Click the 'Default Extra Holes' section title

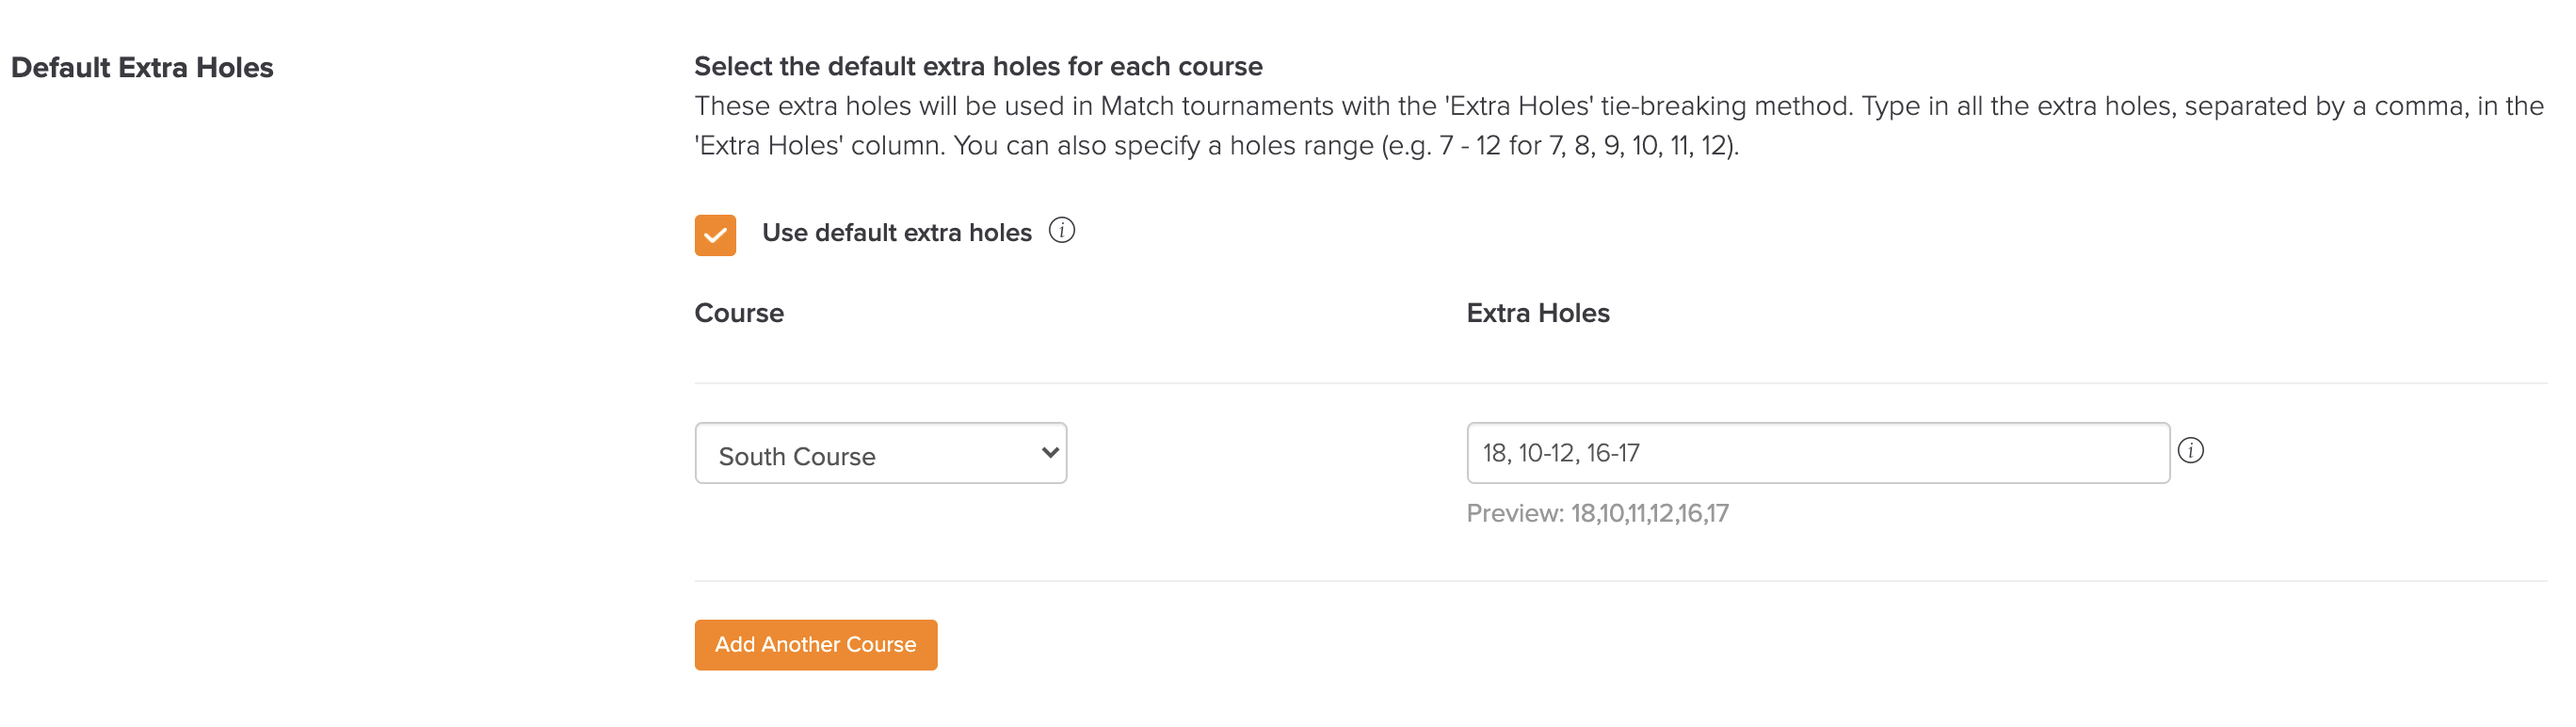tap(142, 68)
